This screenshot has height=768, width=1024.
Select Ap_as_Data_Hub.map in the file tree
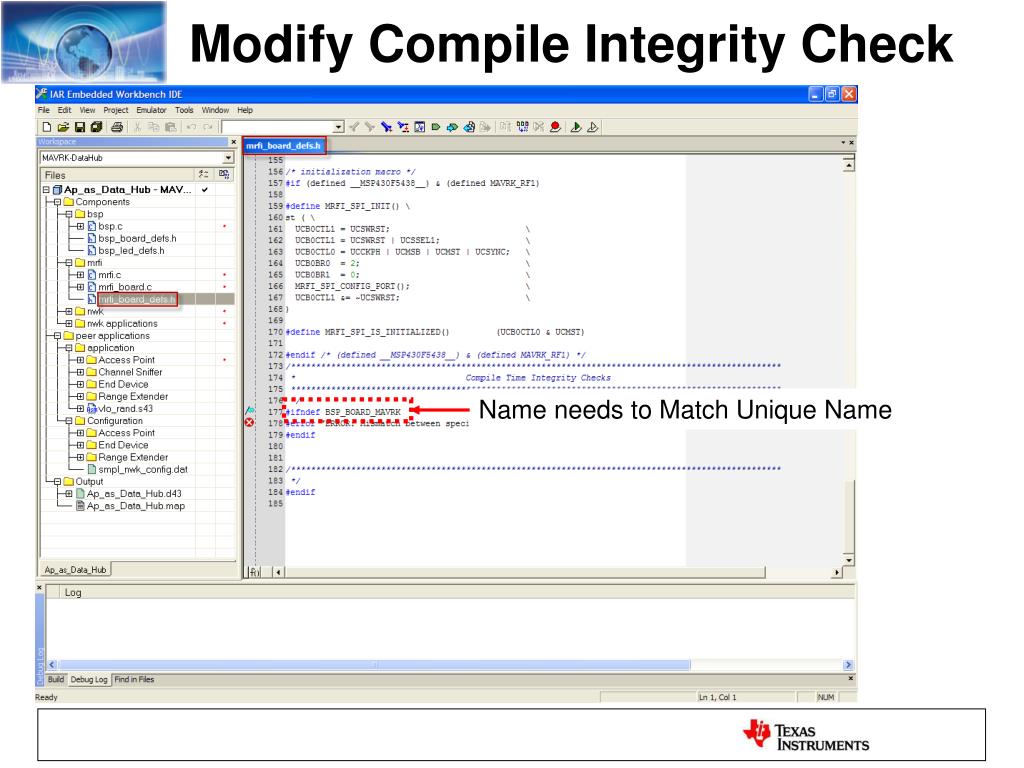(x=136, y=506)
